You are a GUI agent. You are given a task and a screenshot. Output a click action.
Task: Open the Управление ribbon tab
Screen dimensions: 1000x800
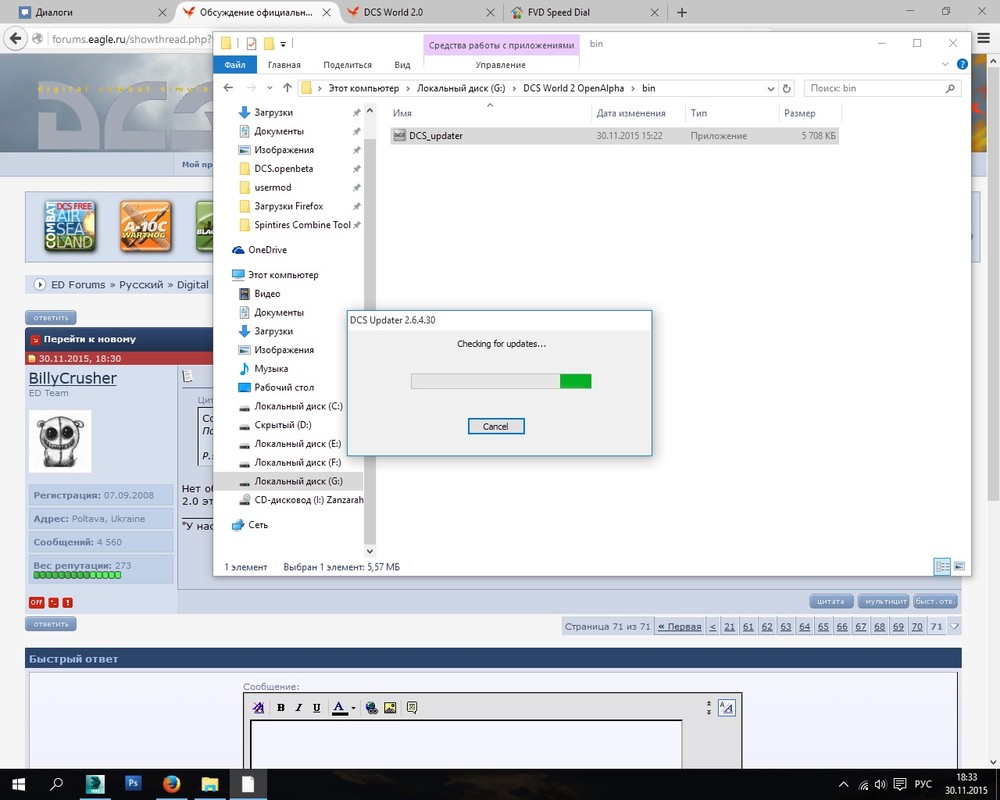(501, 64)
